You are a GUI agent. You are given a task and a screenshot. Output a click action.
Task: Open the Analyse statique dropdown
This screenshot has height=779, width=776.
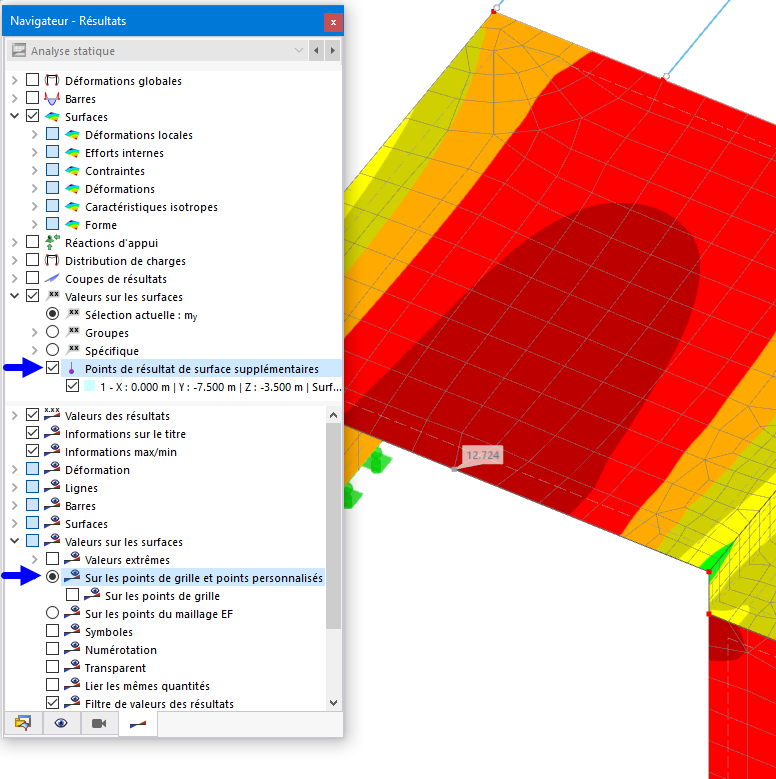(x=299, y=51)
